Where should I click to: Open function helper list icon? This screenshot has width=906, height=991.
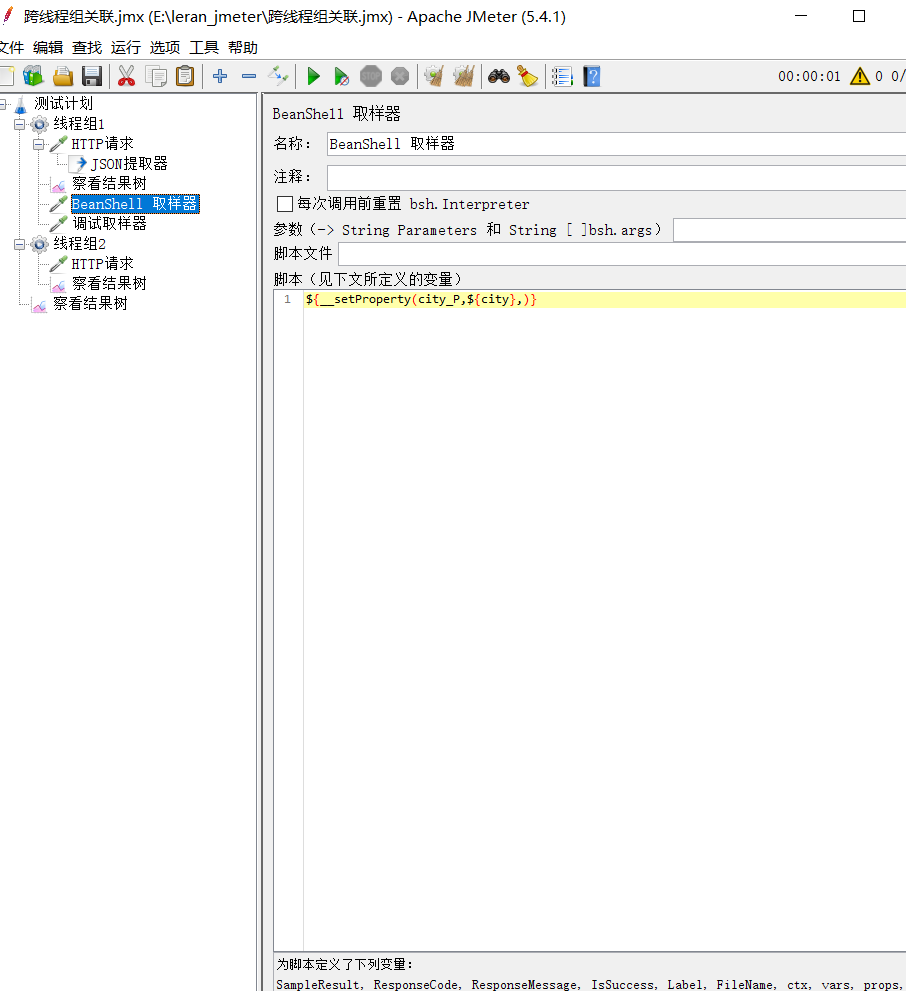(x=562, y=76)
